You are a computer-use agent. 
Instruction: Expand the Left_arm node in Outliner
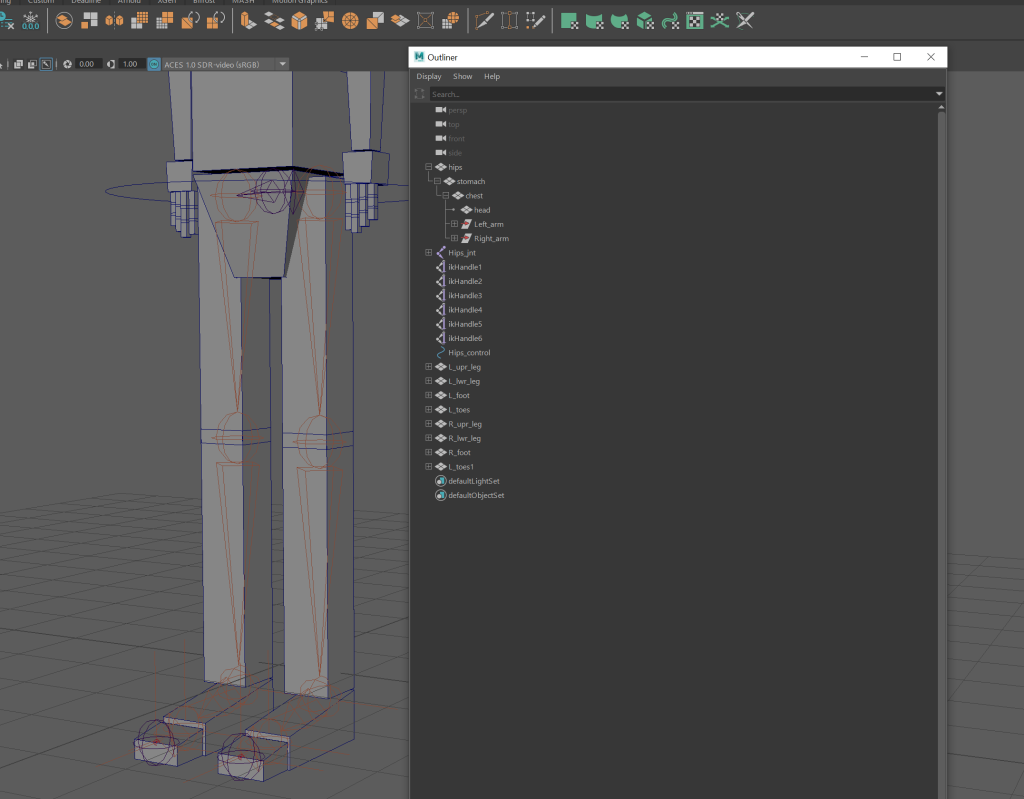(455, 224)
